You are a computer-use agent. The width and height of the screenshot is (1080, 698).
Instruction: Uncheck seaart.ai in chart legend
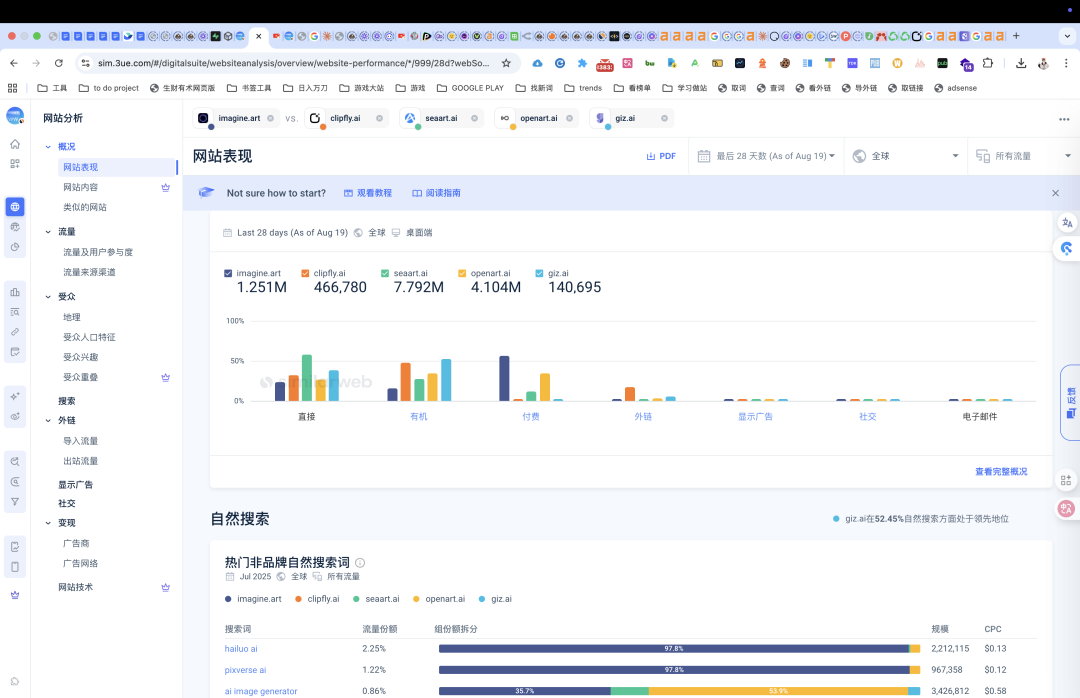[385, 274]
